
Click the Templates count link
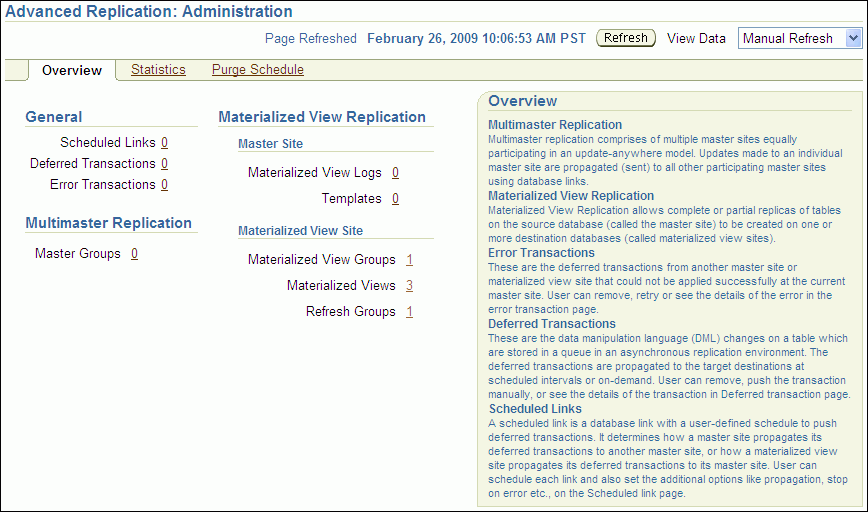click(395, 199)
